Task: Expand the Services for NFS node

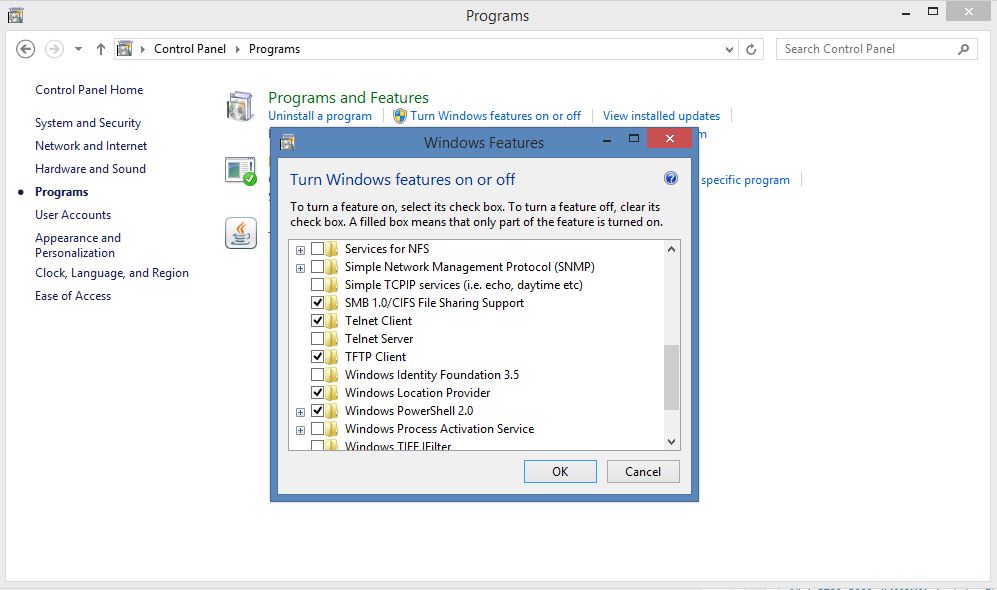Action: (x=300, y=249)
